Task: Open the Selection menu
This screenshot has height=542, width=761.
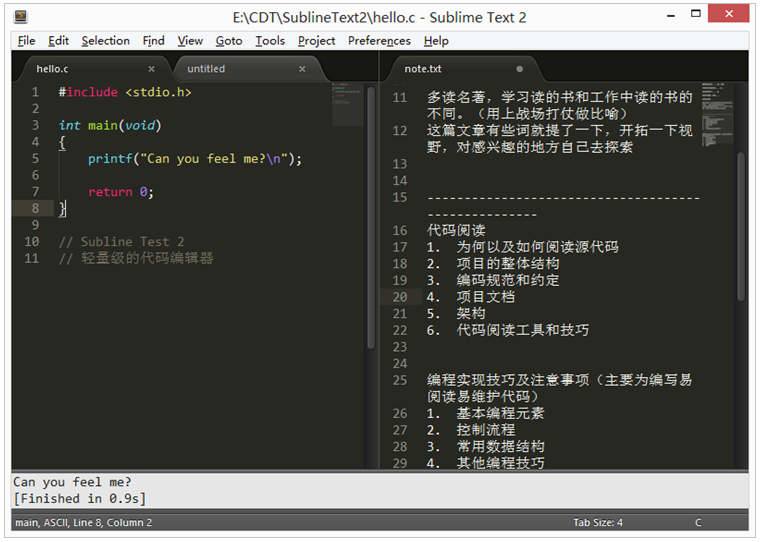Action: click(105, 41)
